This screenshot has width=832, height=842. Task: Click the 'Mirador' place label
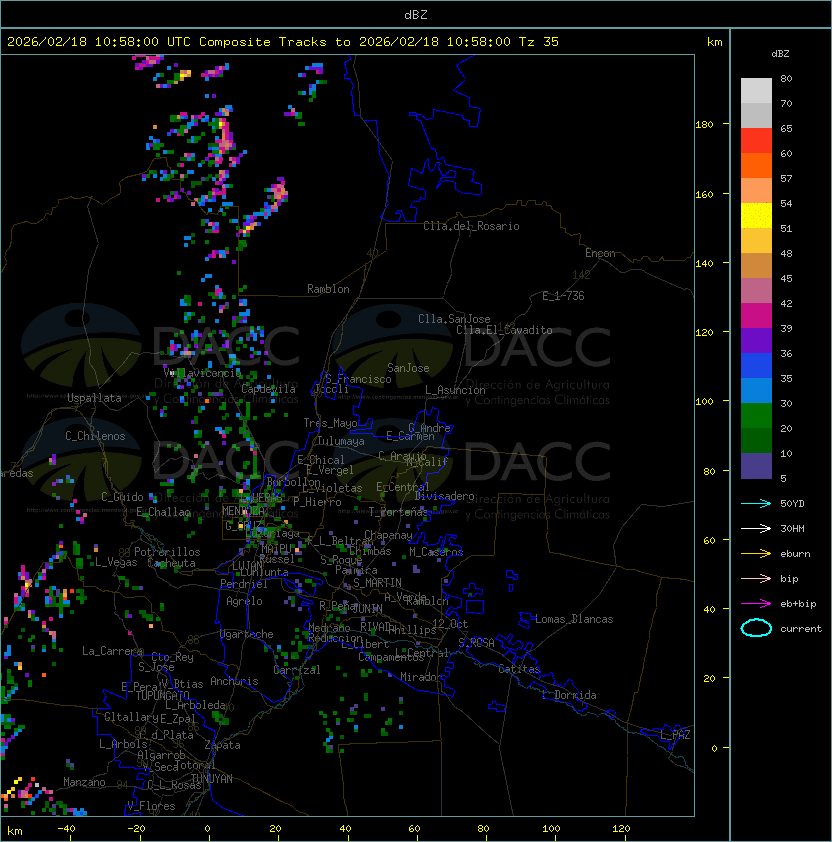[421, 677]
